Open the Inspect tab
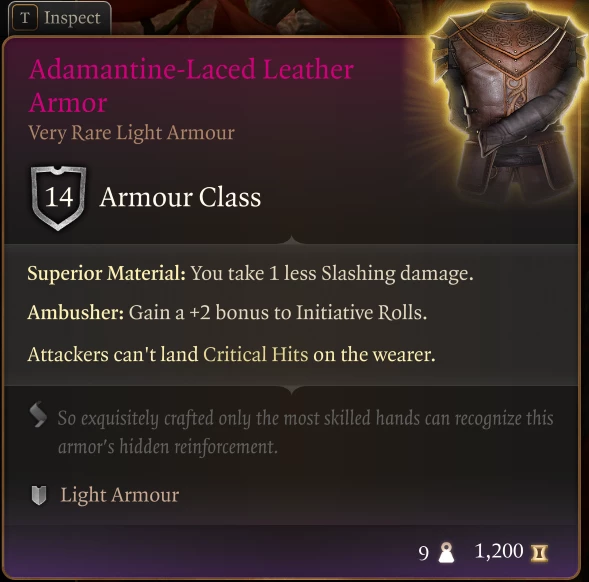Image resolution: width=589 pixels, height=582 pixels. pos(59,18)
